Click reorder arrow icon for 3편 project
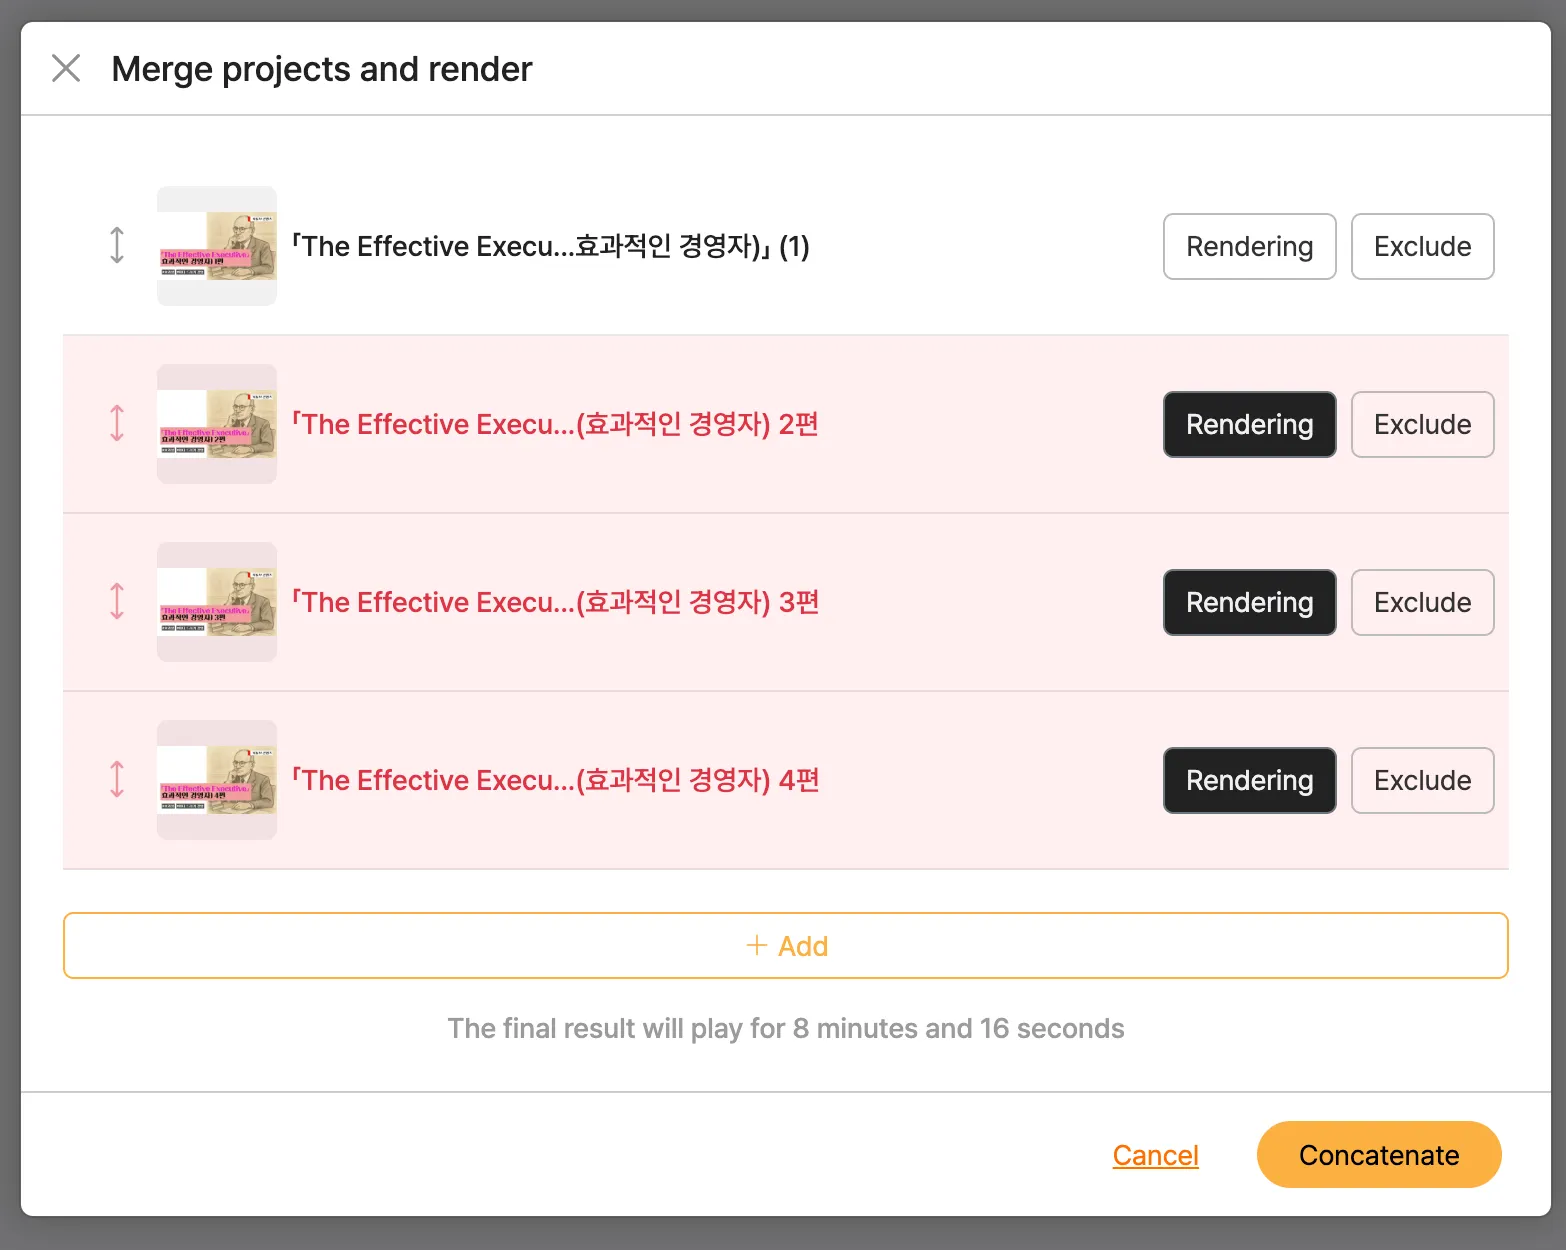The height and width of the screenshot is (1250, 1566). [x=117, y=601]
